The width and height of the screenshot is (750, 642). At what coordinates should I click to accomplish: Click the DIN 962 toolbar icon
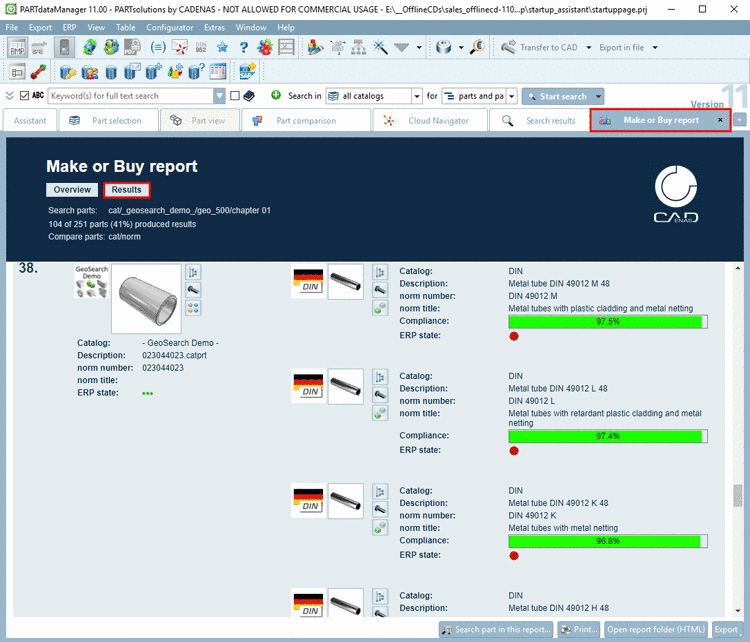(x=201, y=47)
